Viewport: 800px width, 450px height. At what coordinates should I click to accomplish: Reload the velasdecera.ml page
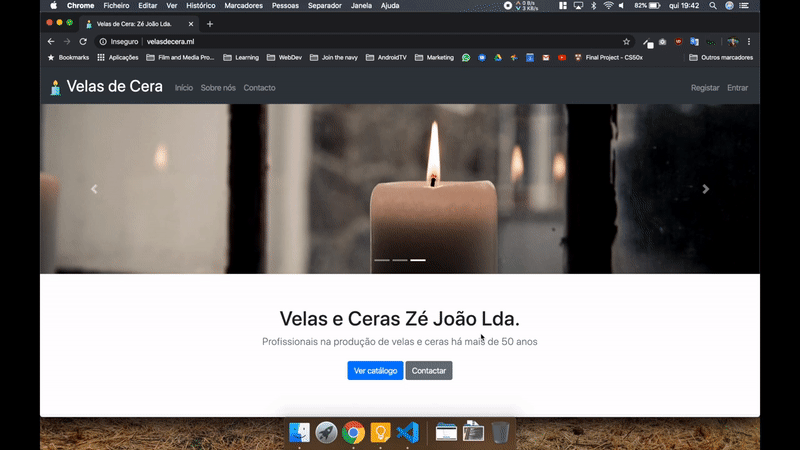tap(83, 42)
